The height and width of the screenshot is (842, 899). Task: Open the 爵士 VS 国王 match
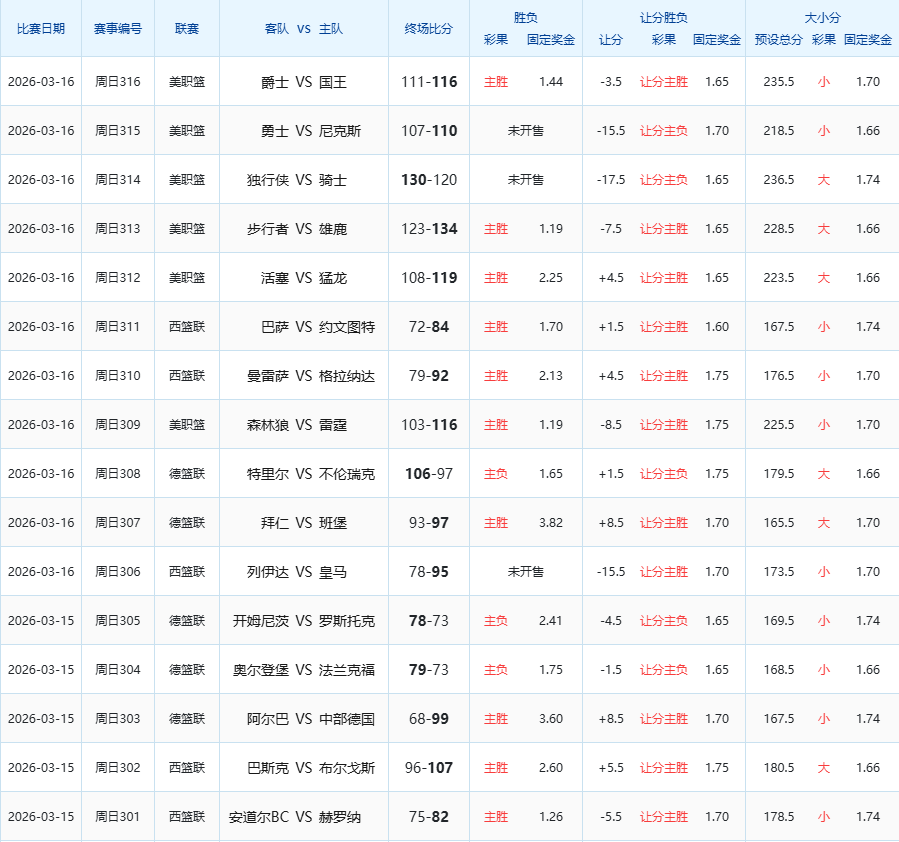tap(303, 82)
